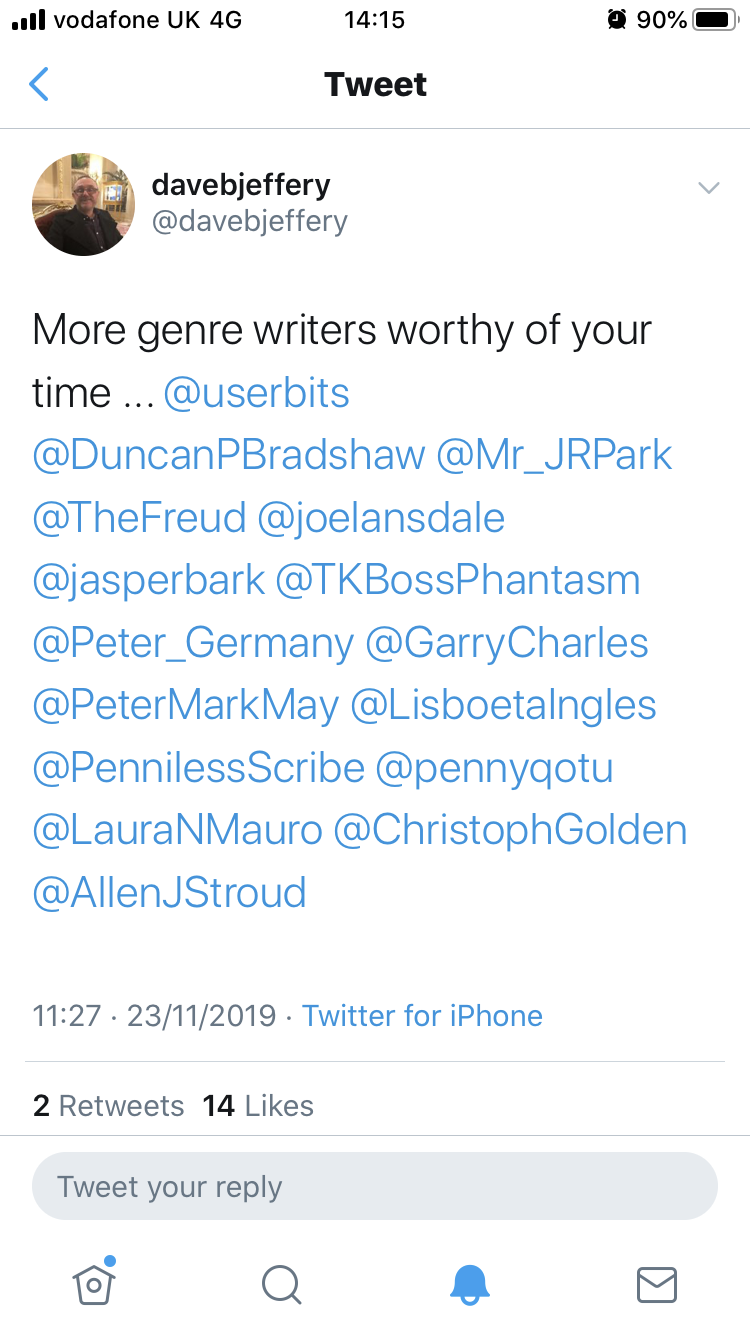Viewport: 750px width, 1334px height.
Task: Tap the alarm clock status icon
Action: coord(617,19)
